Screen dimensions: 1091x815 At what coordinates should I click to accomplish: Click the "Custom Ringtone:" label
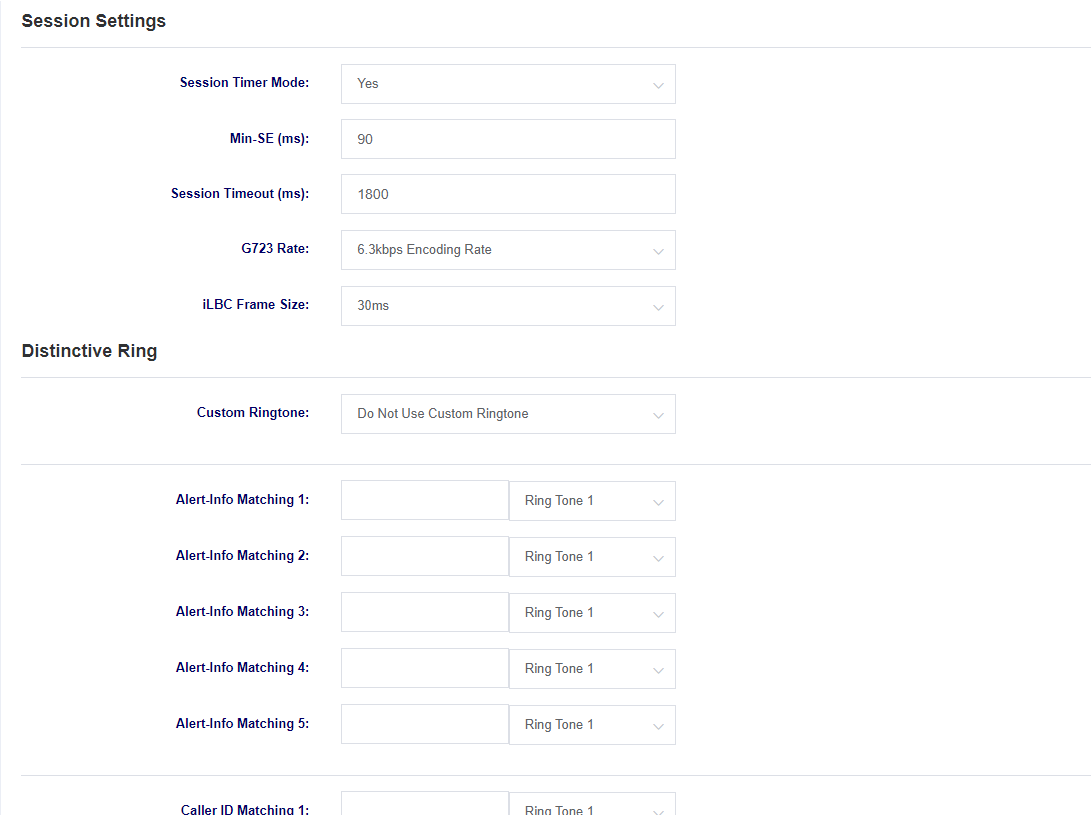point(253,413)
